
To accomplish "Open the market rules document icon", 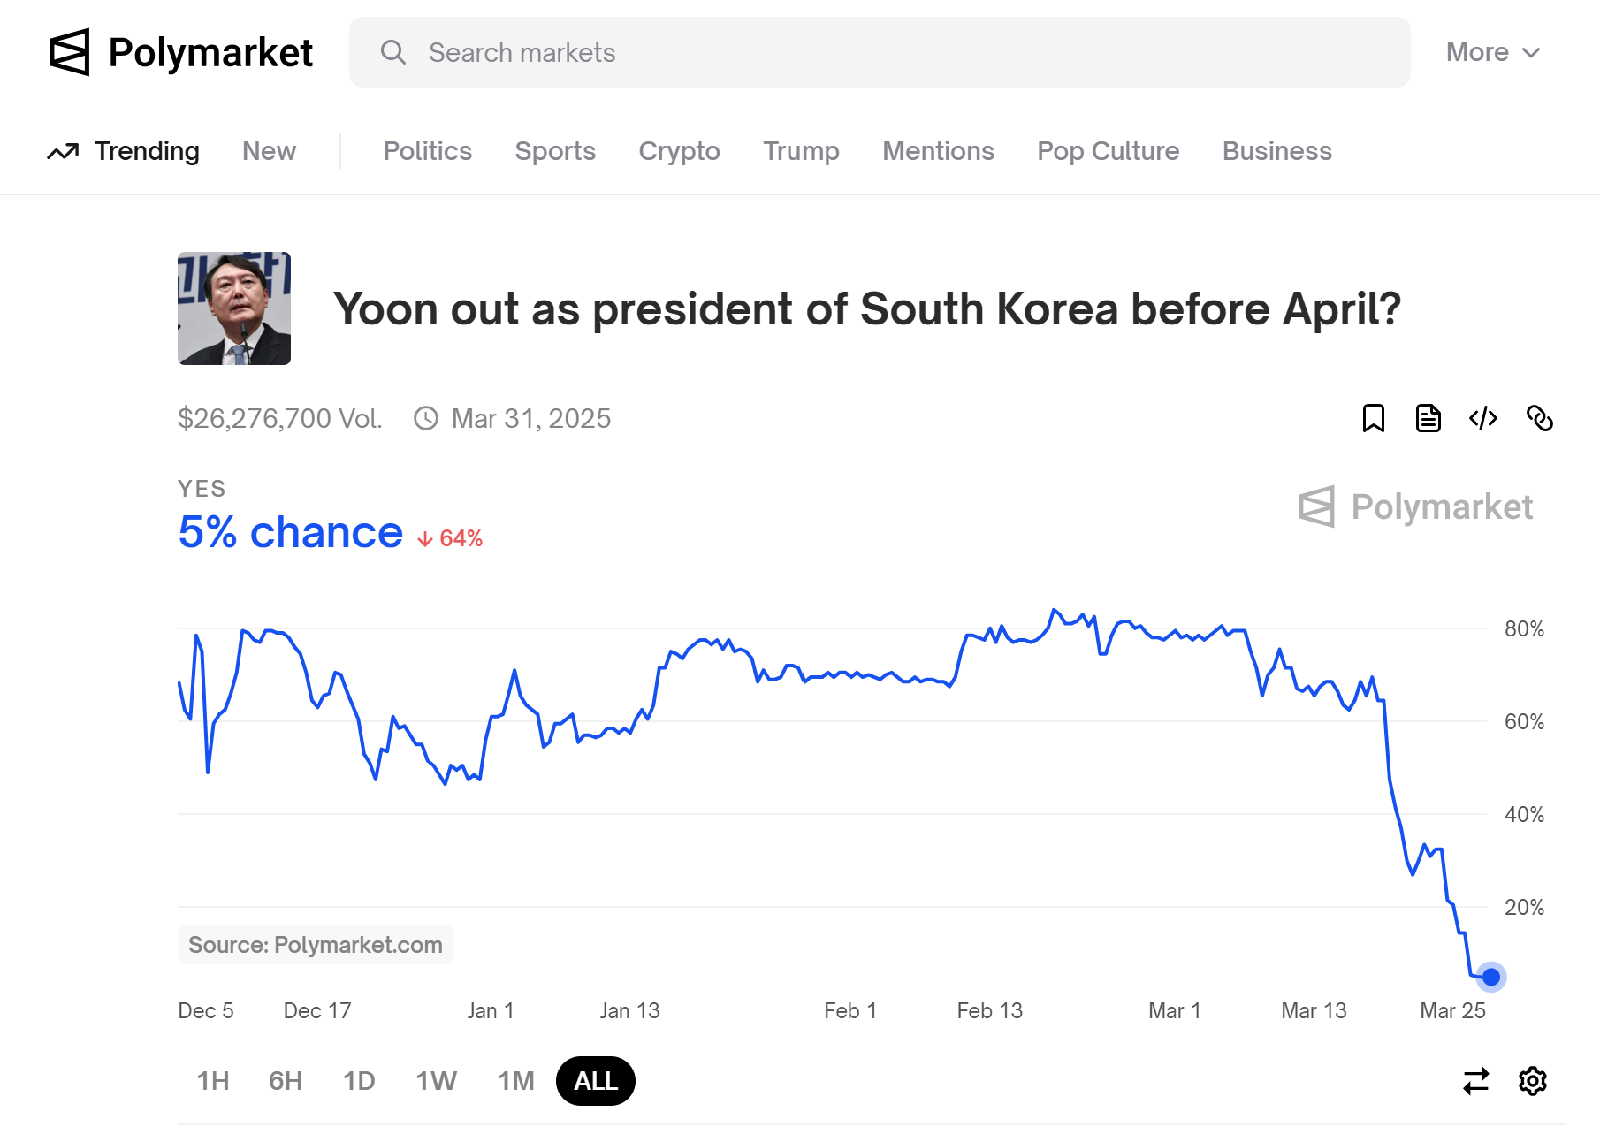I will (x=1428, y=418).
